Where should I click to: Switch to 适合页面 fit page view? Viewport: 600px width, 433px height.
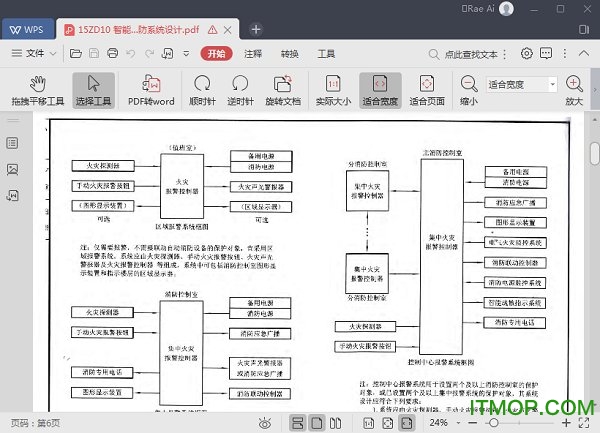[x=427, y=91]
